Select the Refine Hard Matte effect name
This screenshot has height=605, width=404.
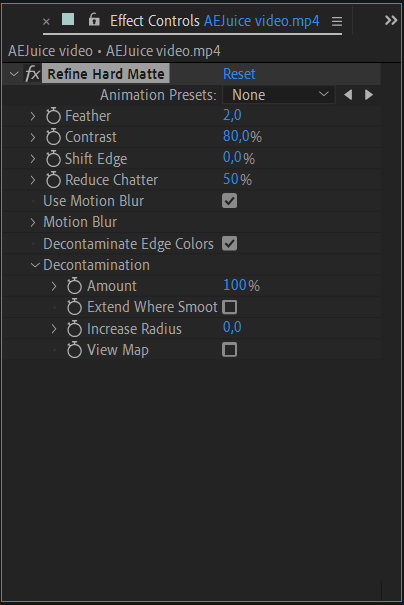(106, 73)
